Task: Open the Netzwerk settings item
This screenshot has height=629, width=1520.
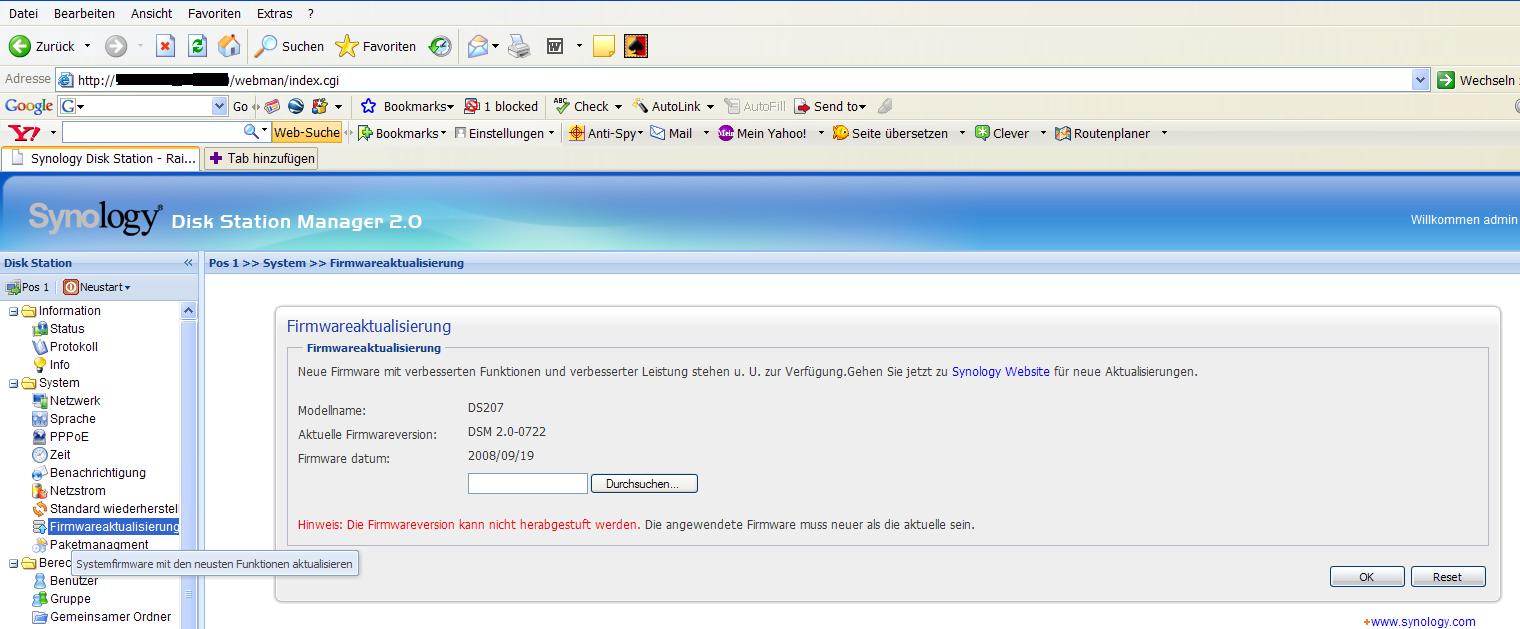Action: coord(75,401)
